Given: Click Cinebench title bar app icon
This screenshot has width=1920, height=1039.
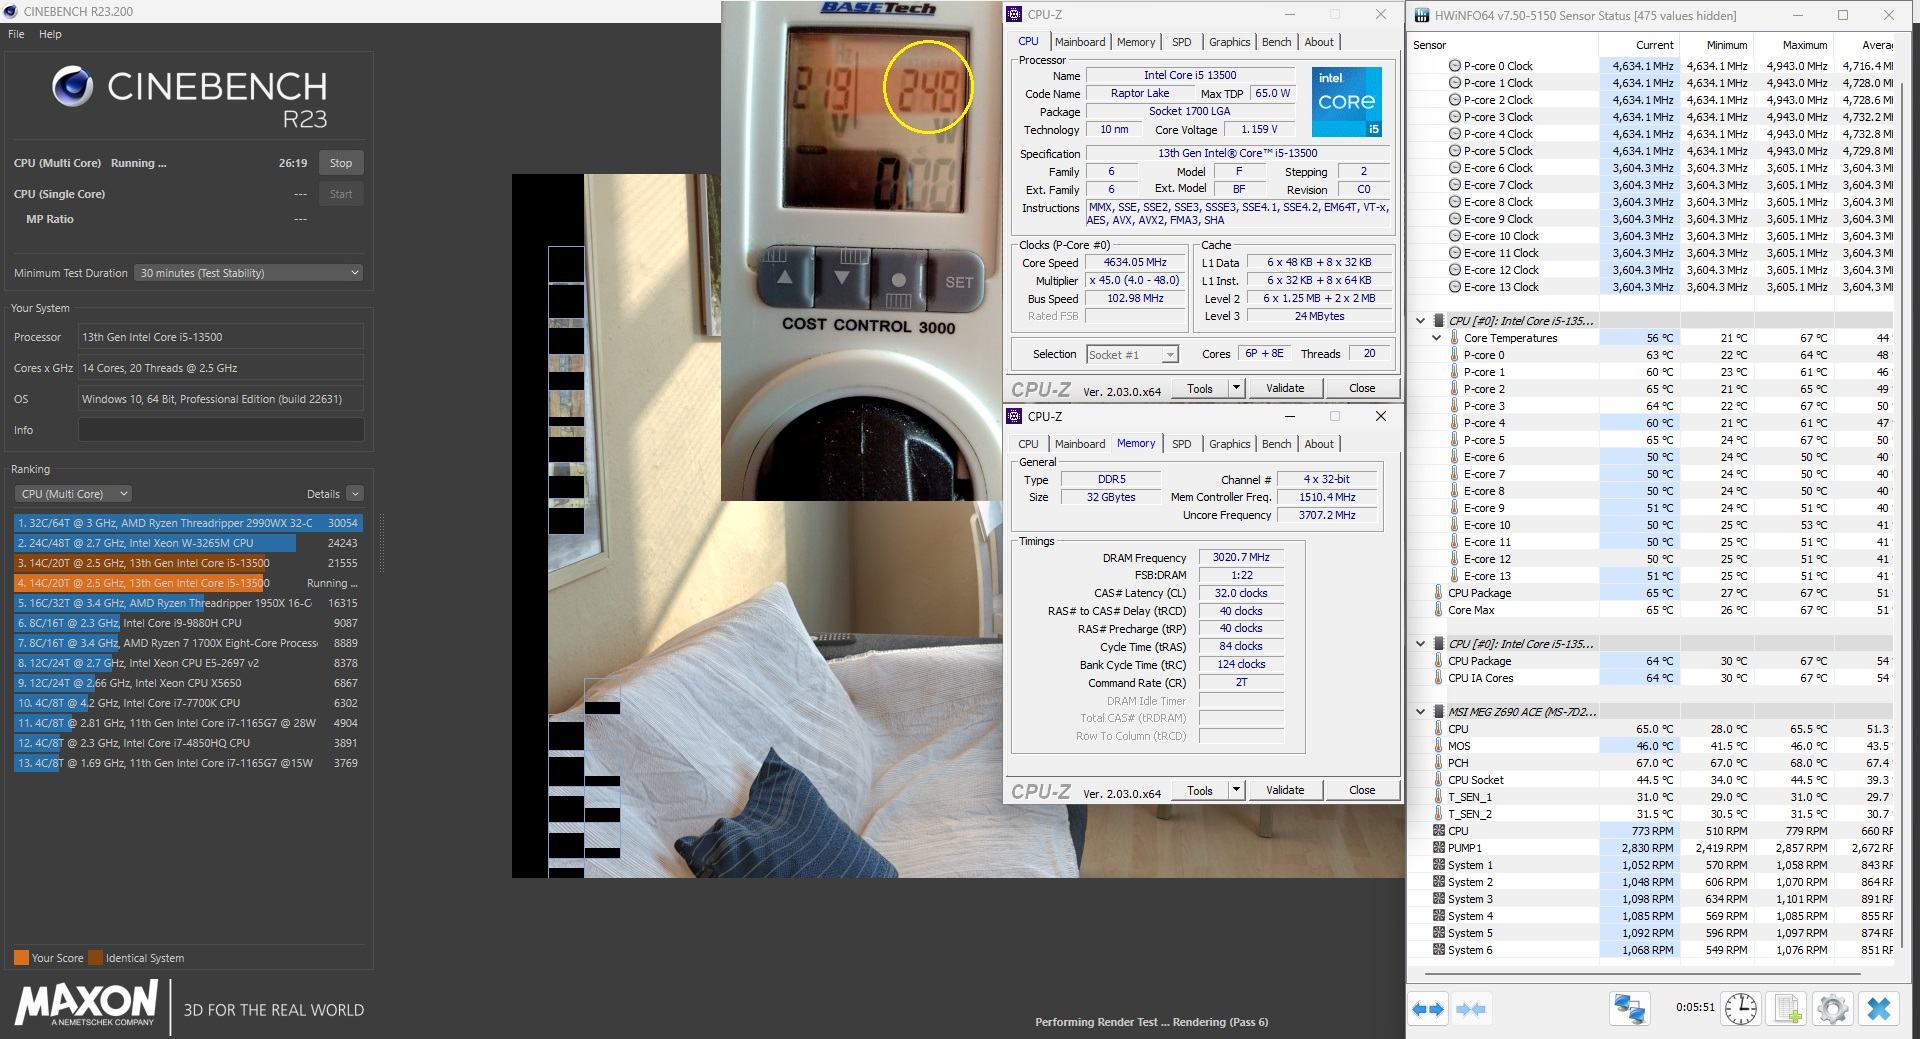Looking at the screenshot, I should point(12,11).
